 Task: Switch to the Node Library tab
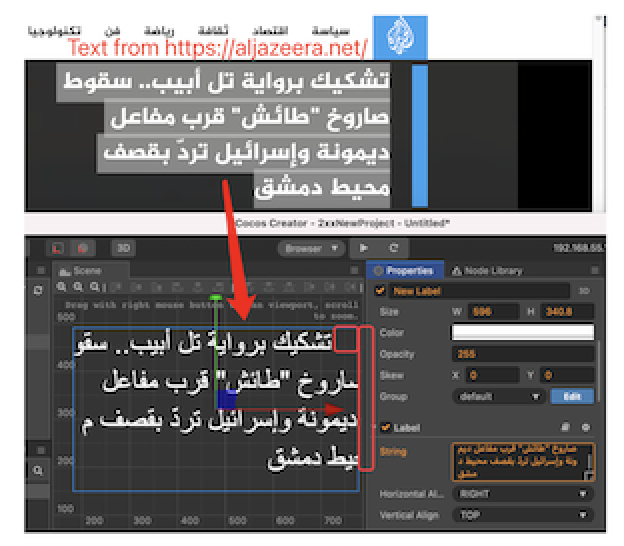488,271
